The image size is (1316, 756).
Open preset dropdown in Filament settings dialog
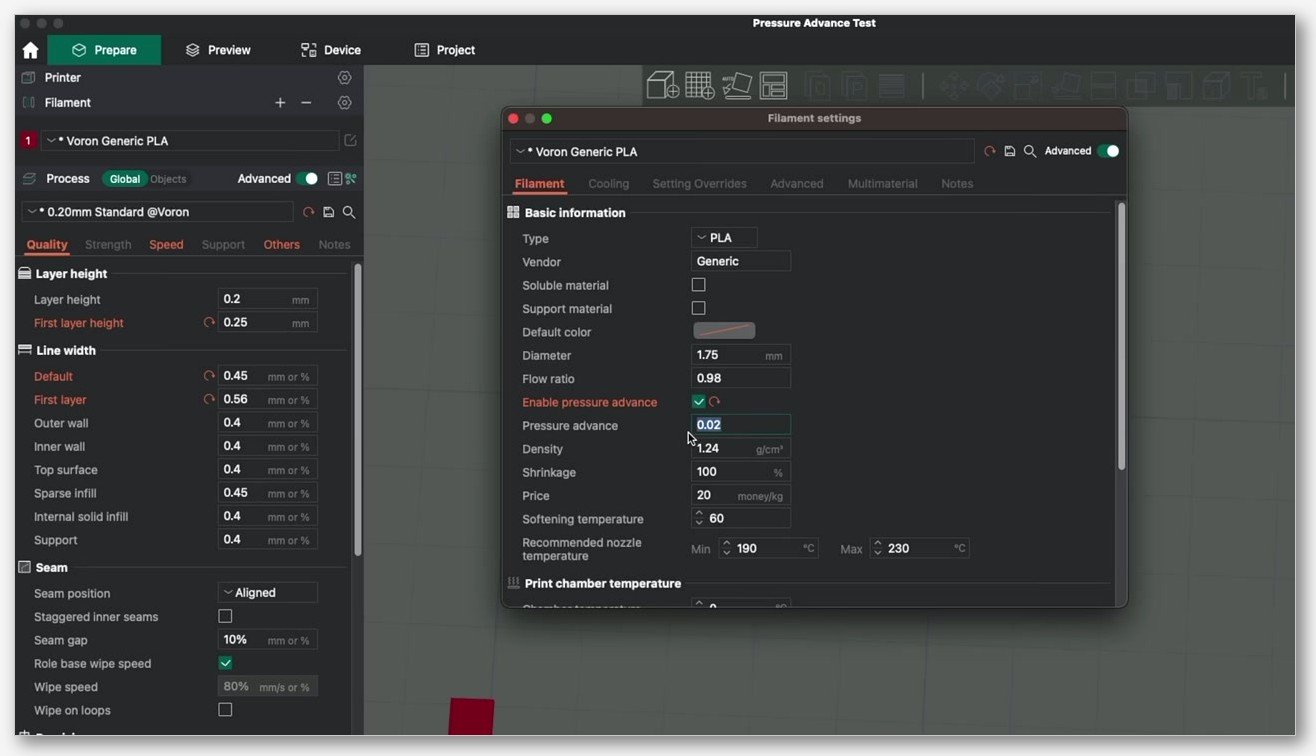tap(742, 151)
